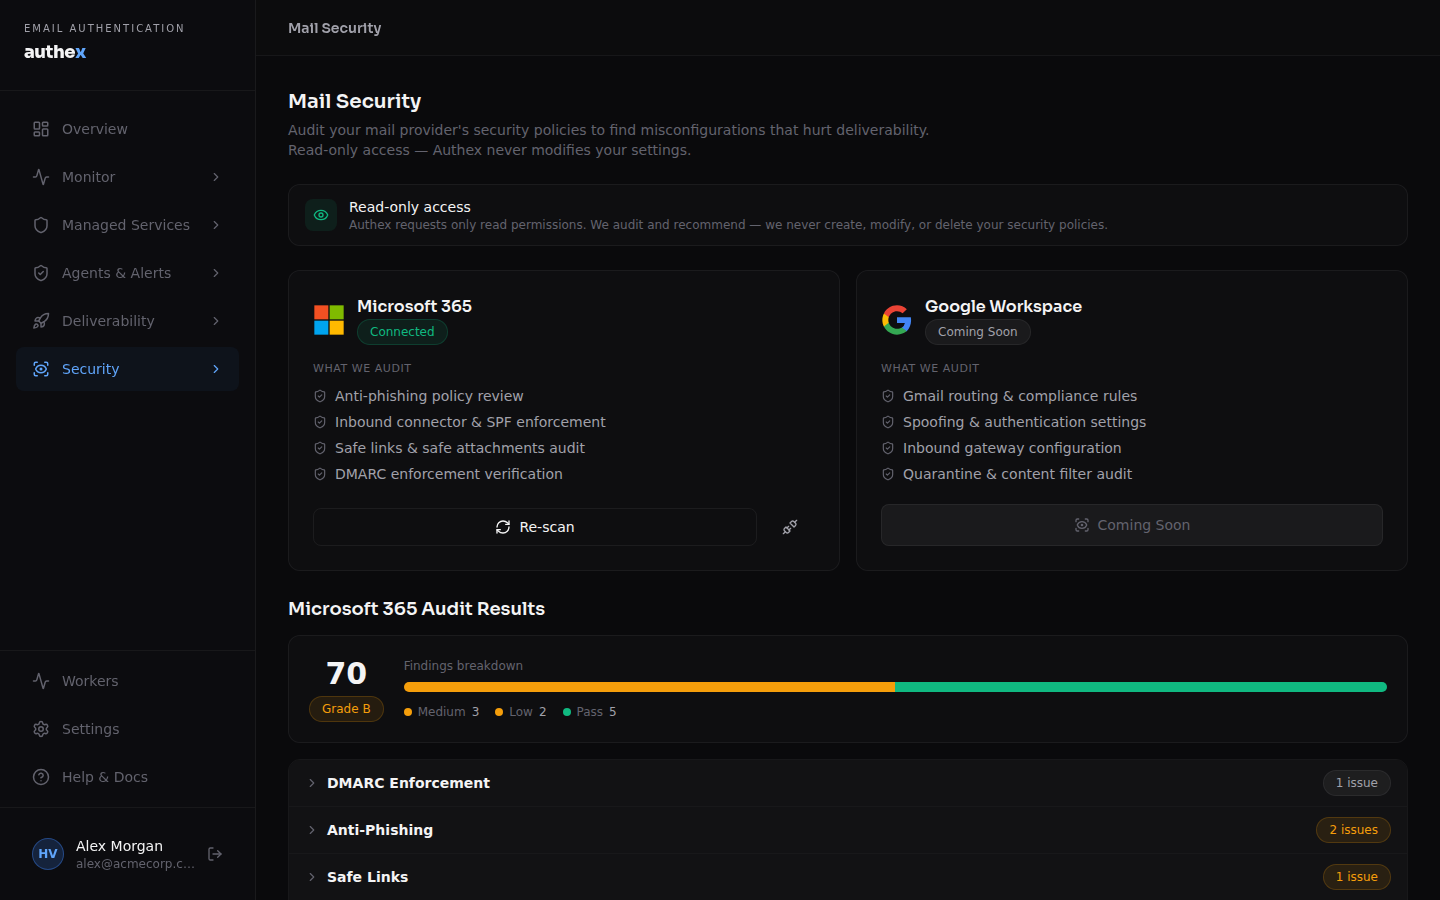The width and height of the screenshot is (1440, 900).
Task: Select Monitor menu label
Action: [88, 177]
